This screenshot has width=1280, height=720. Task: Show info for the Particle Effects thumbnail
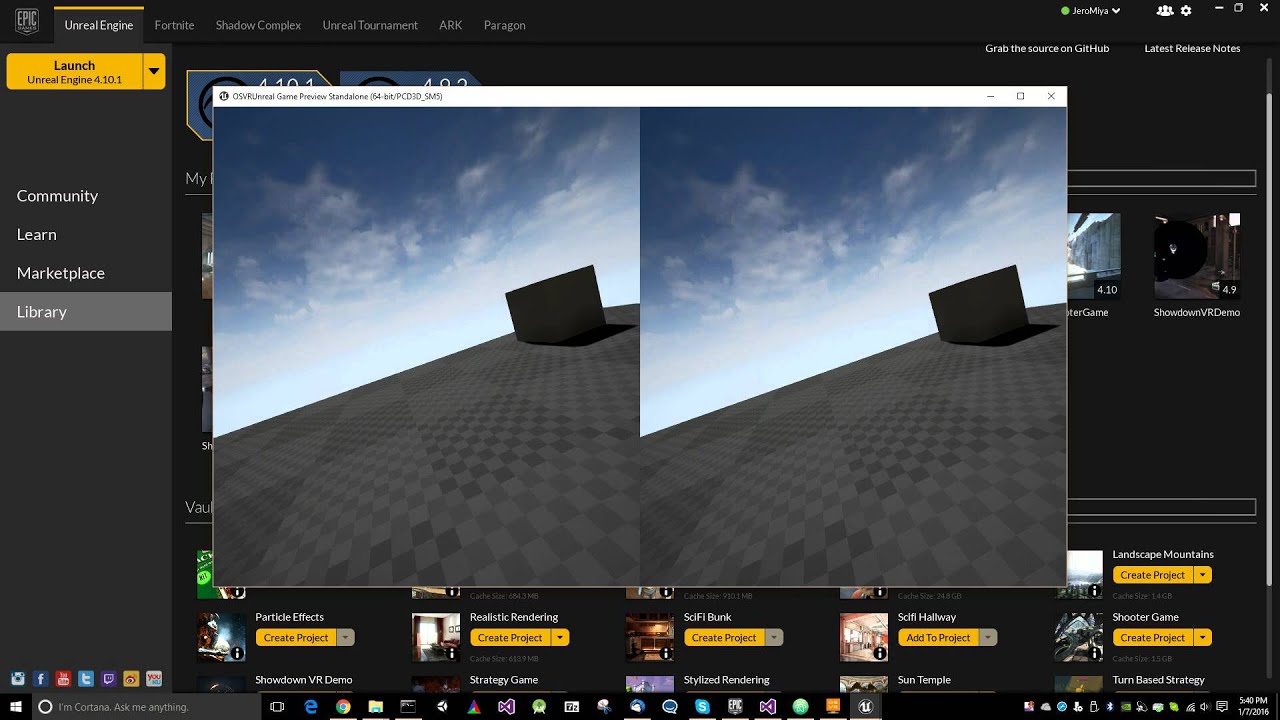(x=237, y=653)
